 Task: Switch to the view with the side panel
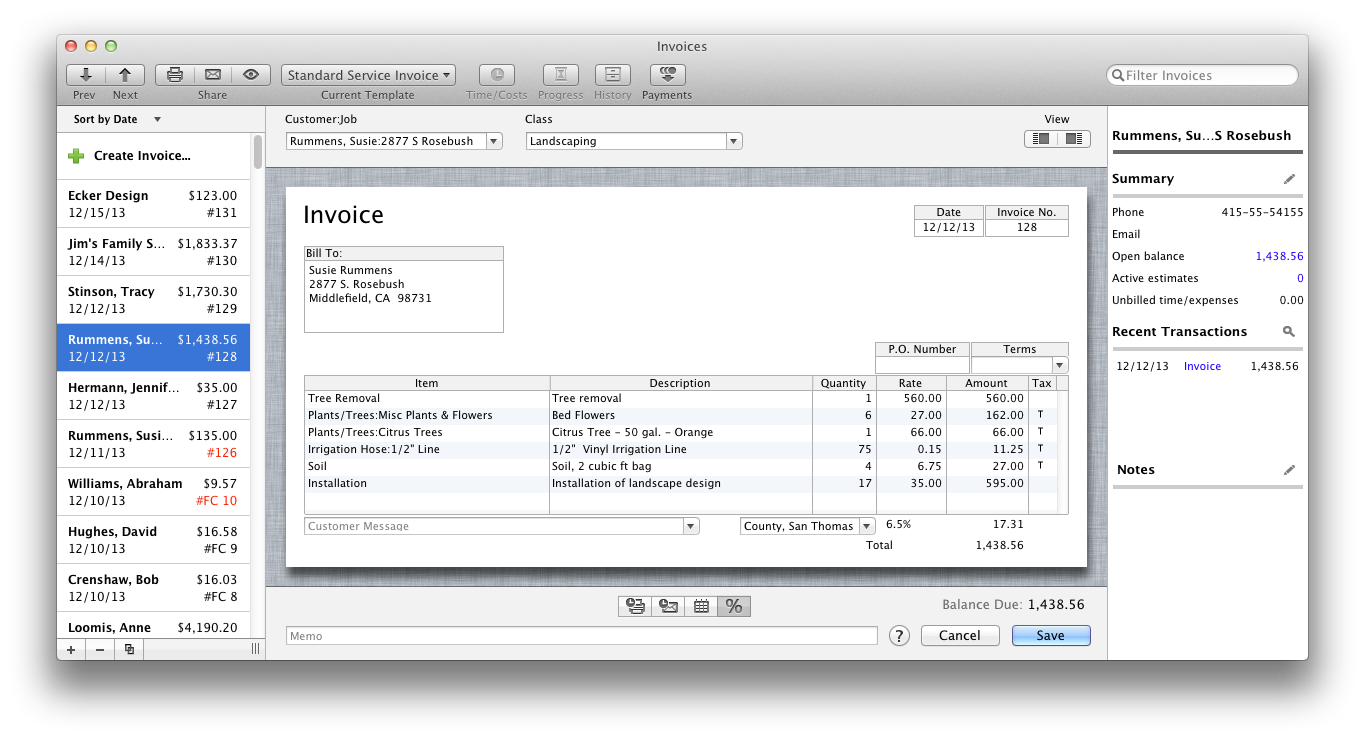[1074, 139]
